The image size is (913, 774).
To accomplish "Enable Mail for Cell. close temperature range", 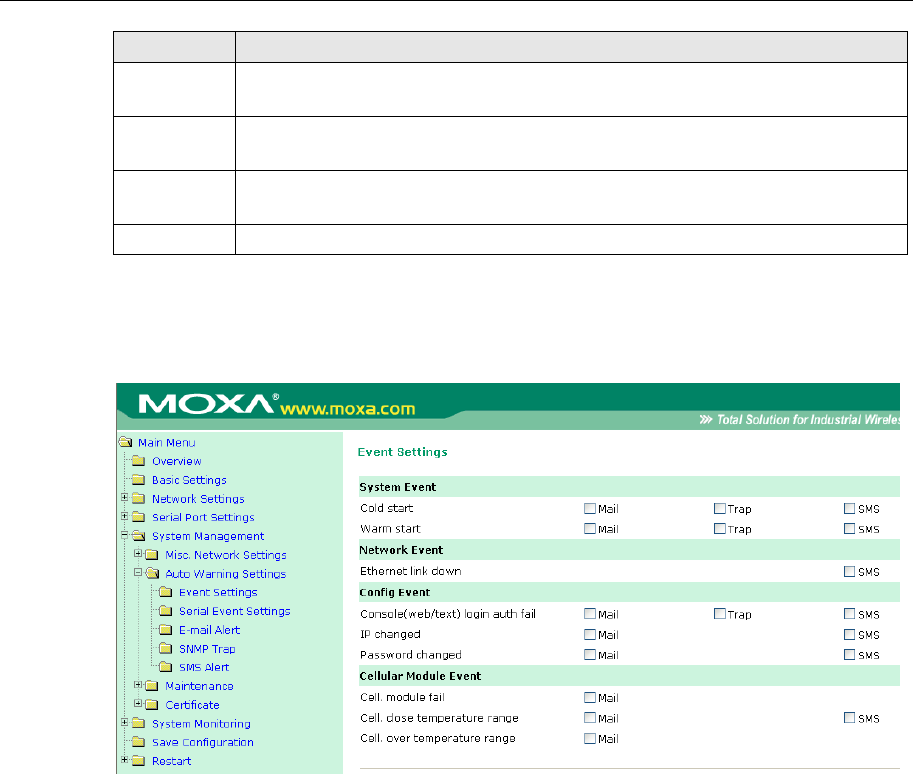I will tap(590, 718).
